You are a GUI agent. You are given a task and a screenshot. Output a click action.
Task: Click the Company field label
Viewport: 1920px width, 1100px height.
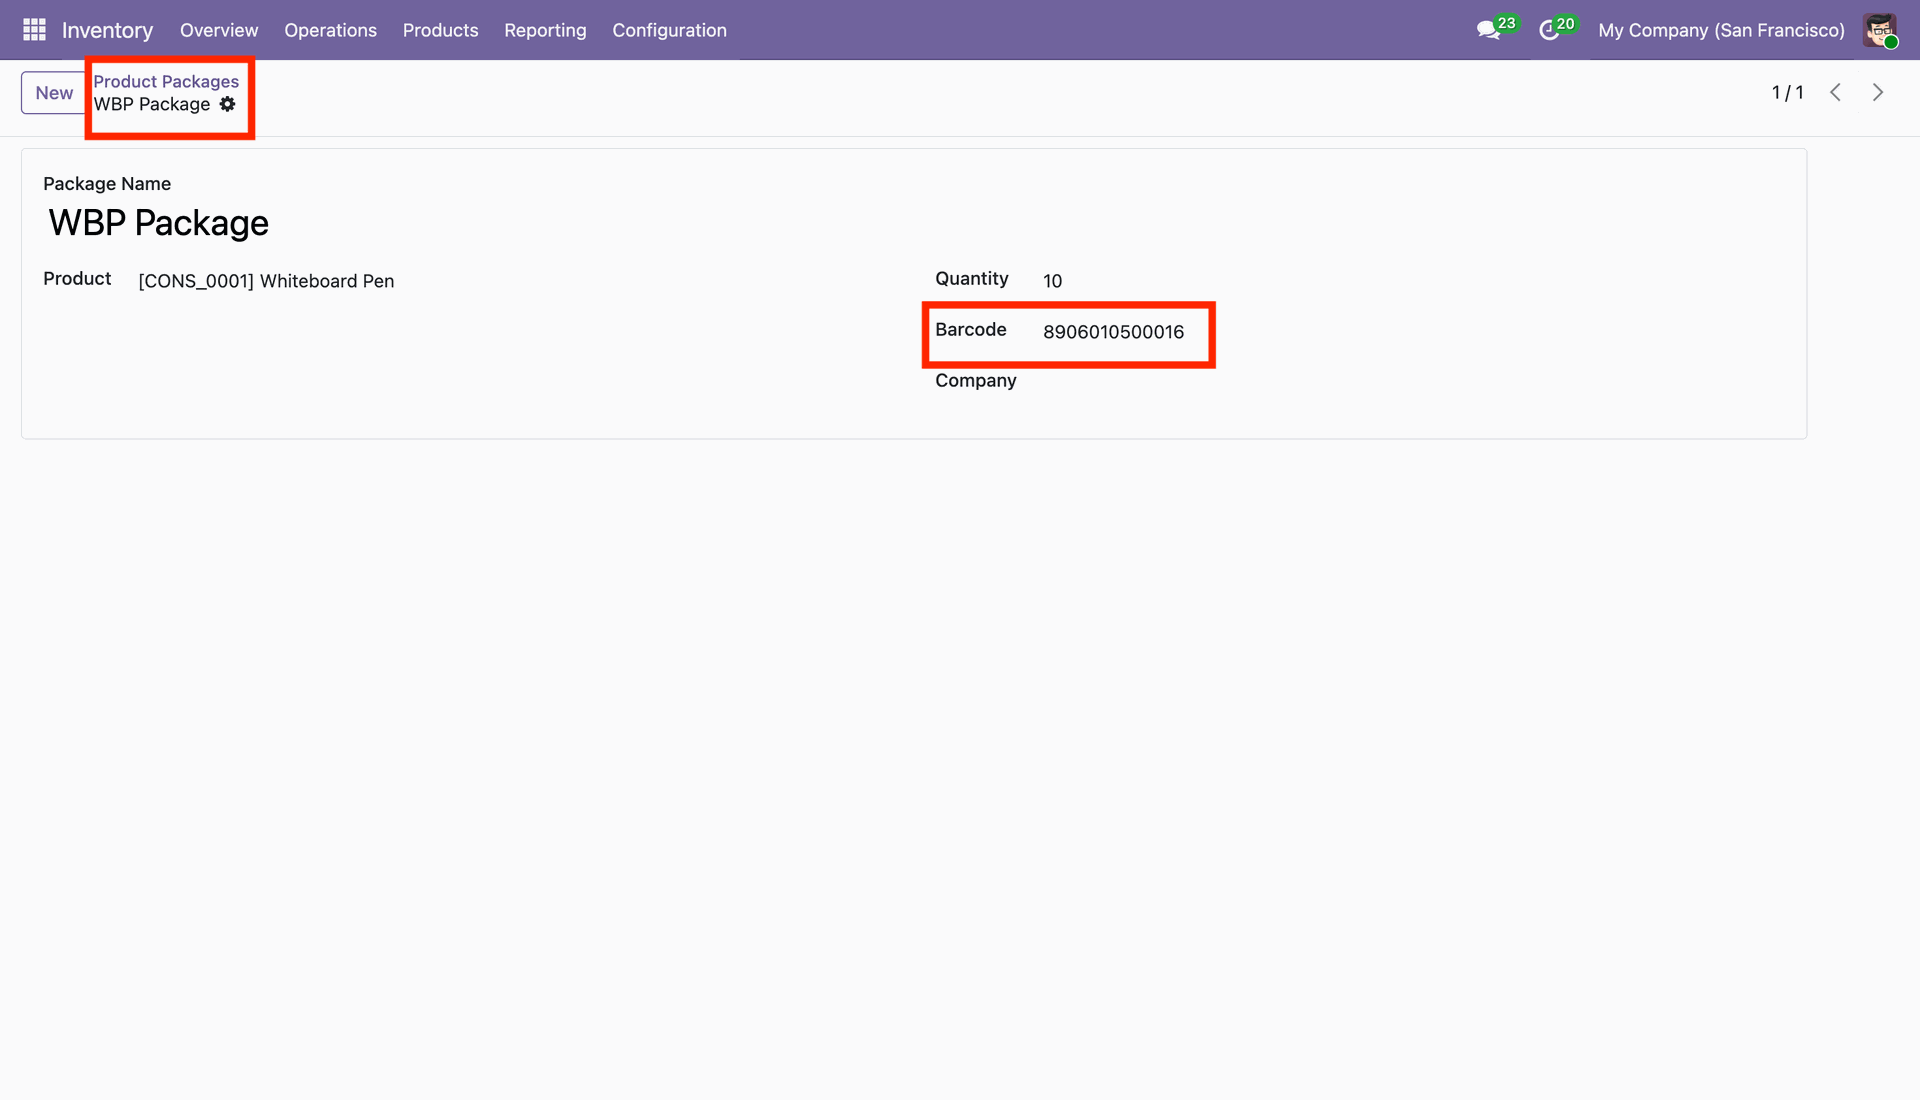975,381
